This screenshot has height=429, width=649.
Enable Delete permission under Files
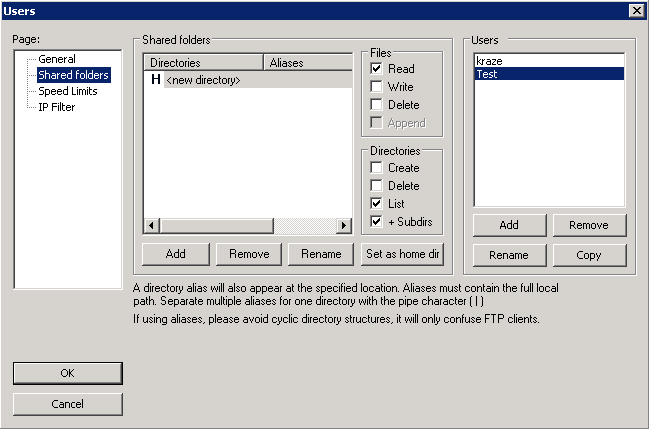[x=377, y=105]
